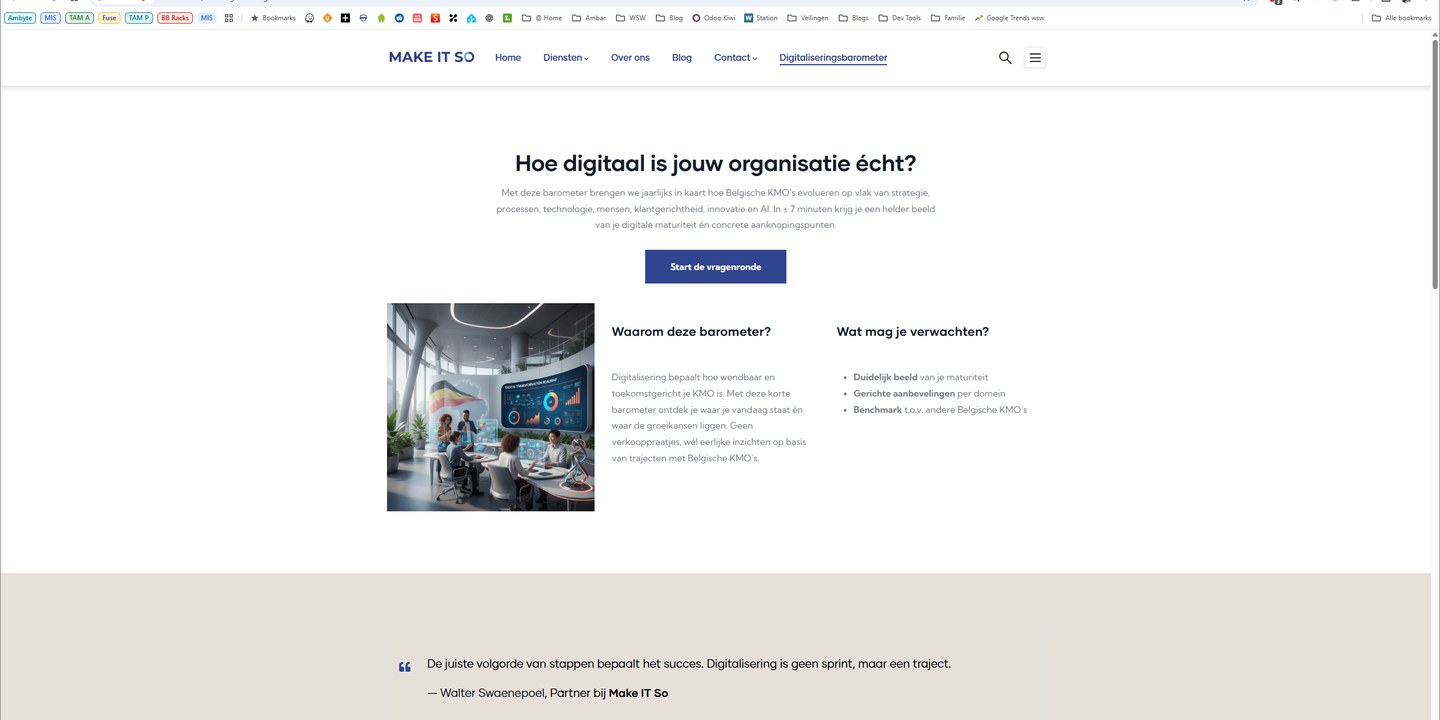Viewport: 1440px width, 720px height.
Task: Open the Waze smiley bookmark icon
Action: pos(310,18)
